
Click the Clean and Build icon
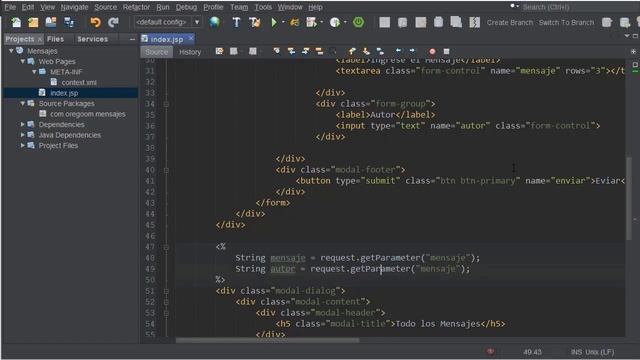[x=255, y=22]
